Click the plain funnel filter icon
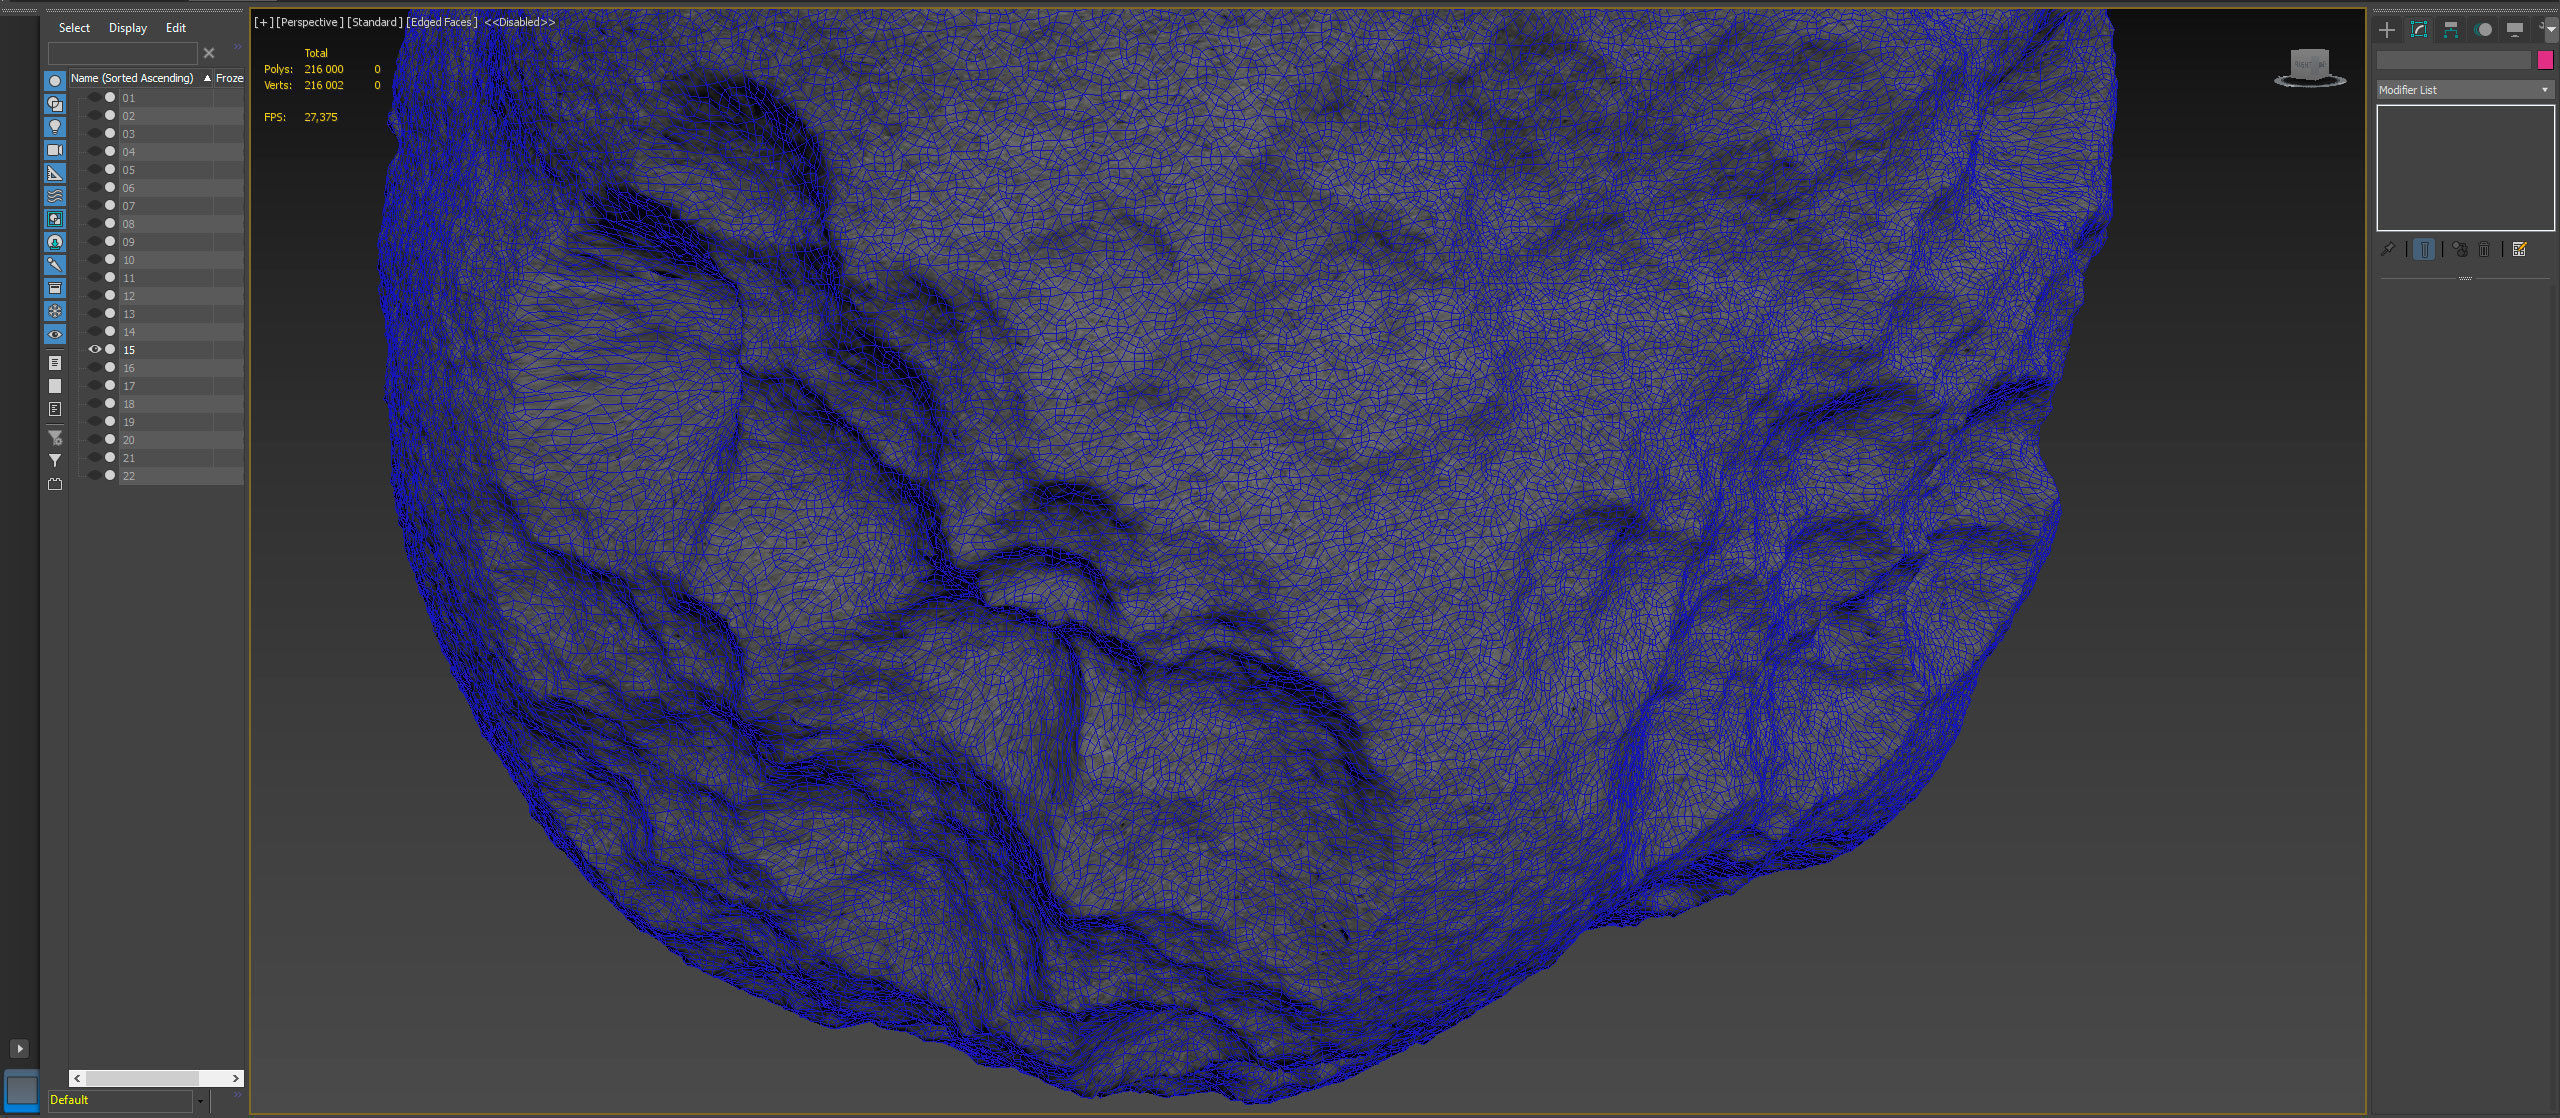 pos(55,461)
